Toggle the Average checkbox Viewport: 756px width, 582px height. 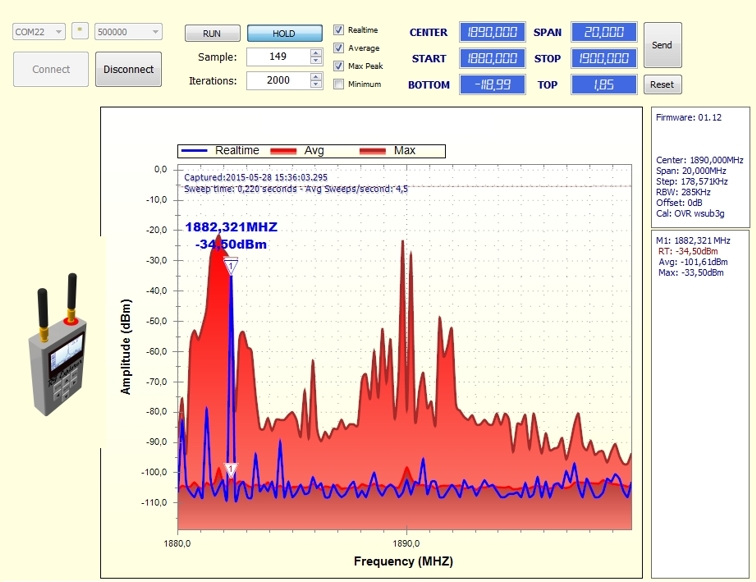point(338,48)
